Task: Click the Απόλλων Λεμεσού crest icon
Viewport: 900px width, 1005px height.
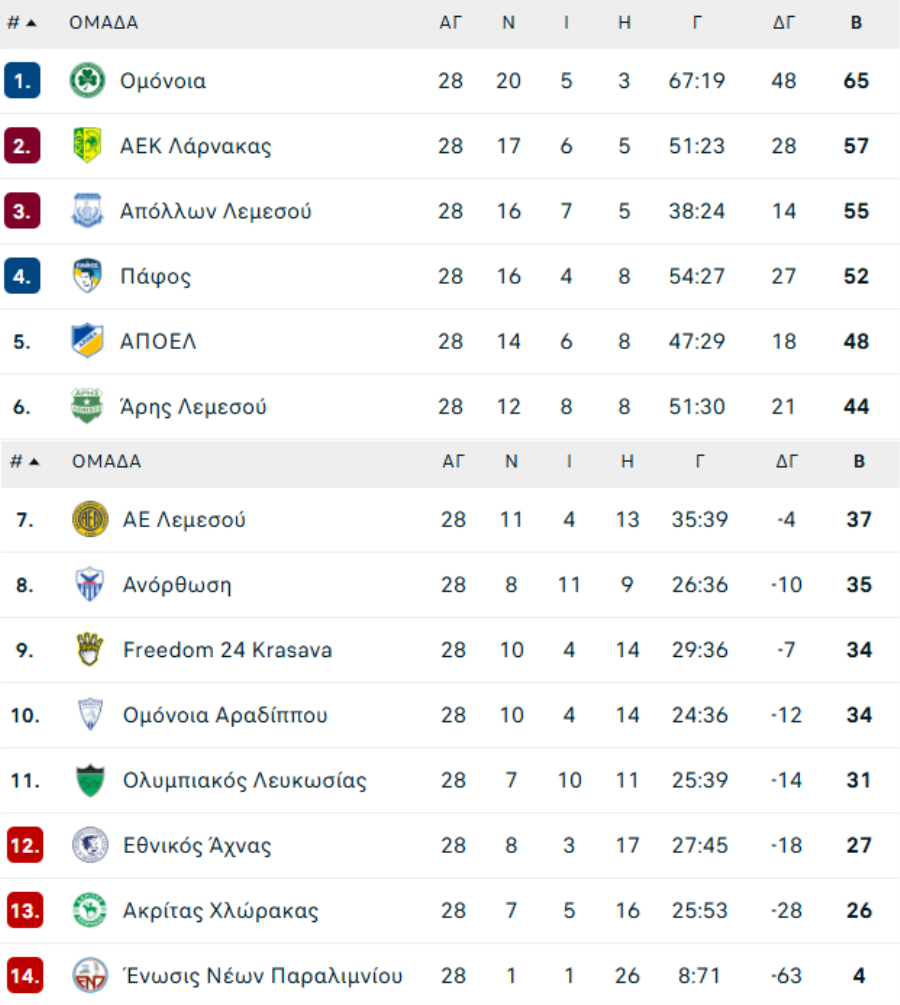Action: pos(87,211)
